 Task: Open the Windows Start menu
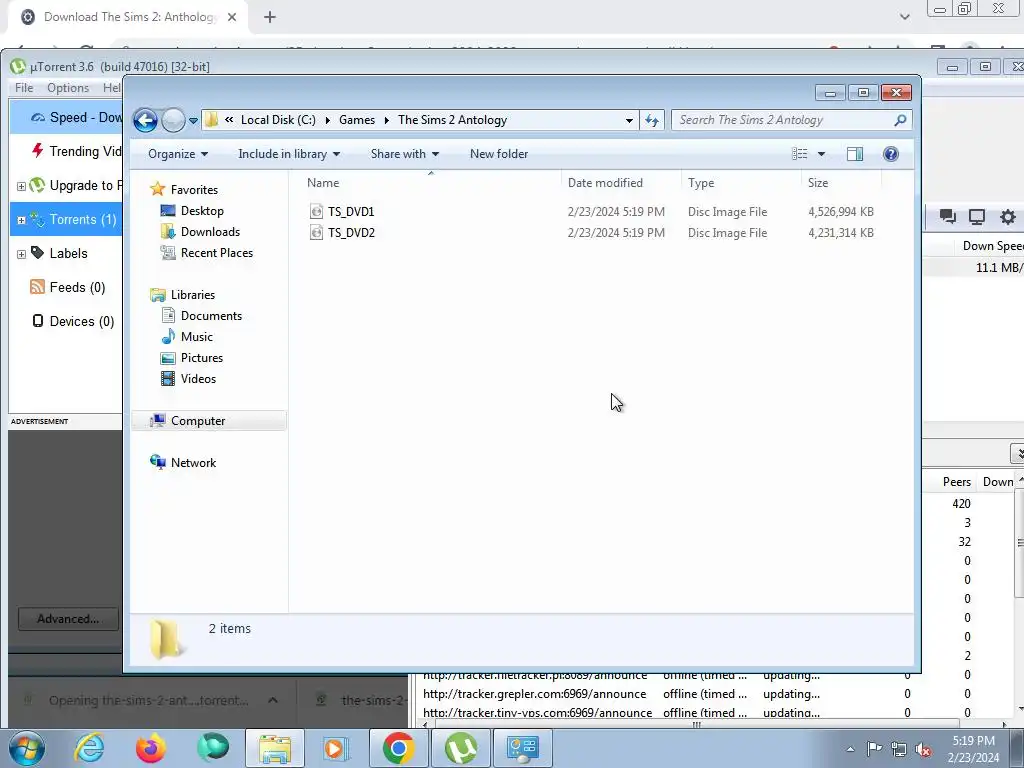(27, 748)
